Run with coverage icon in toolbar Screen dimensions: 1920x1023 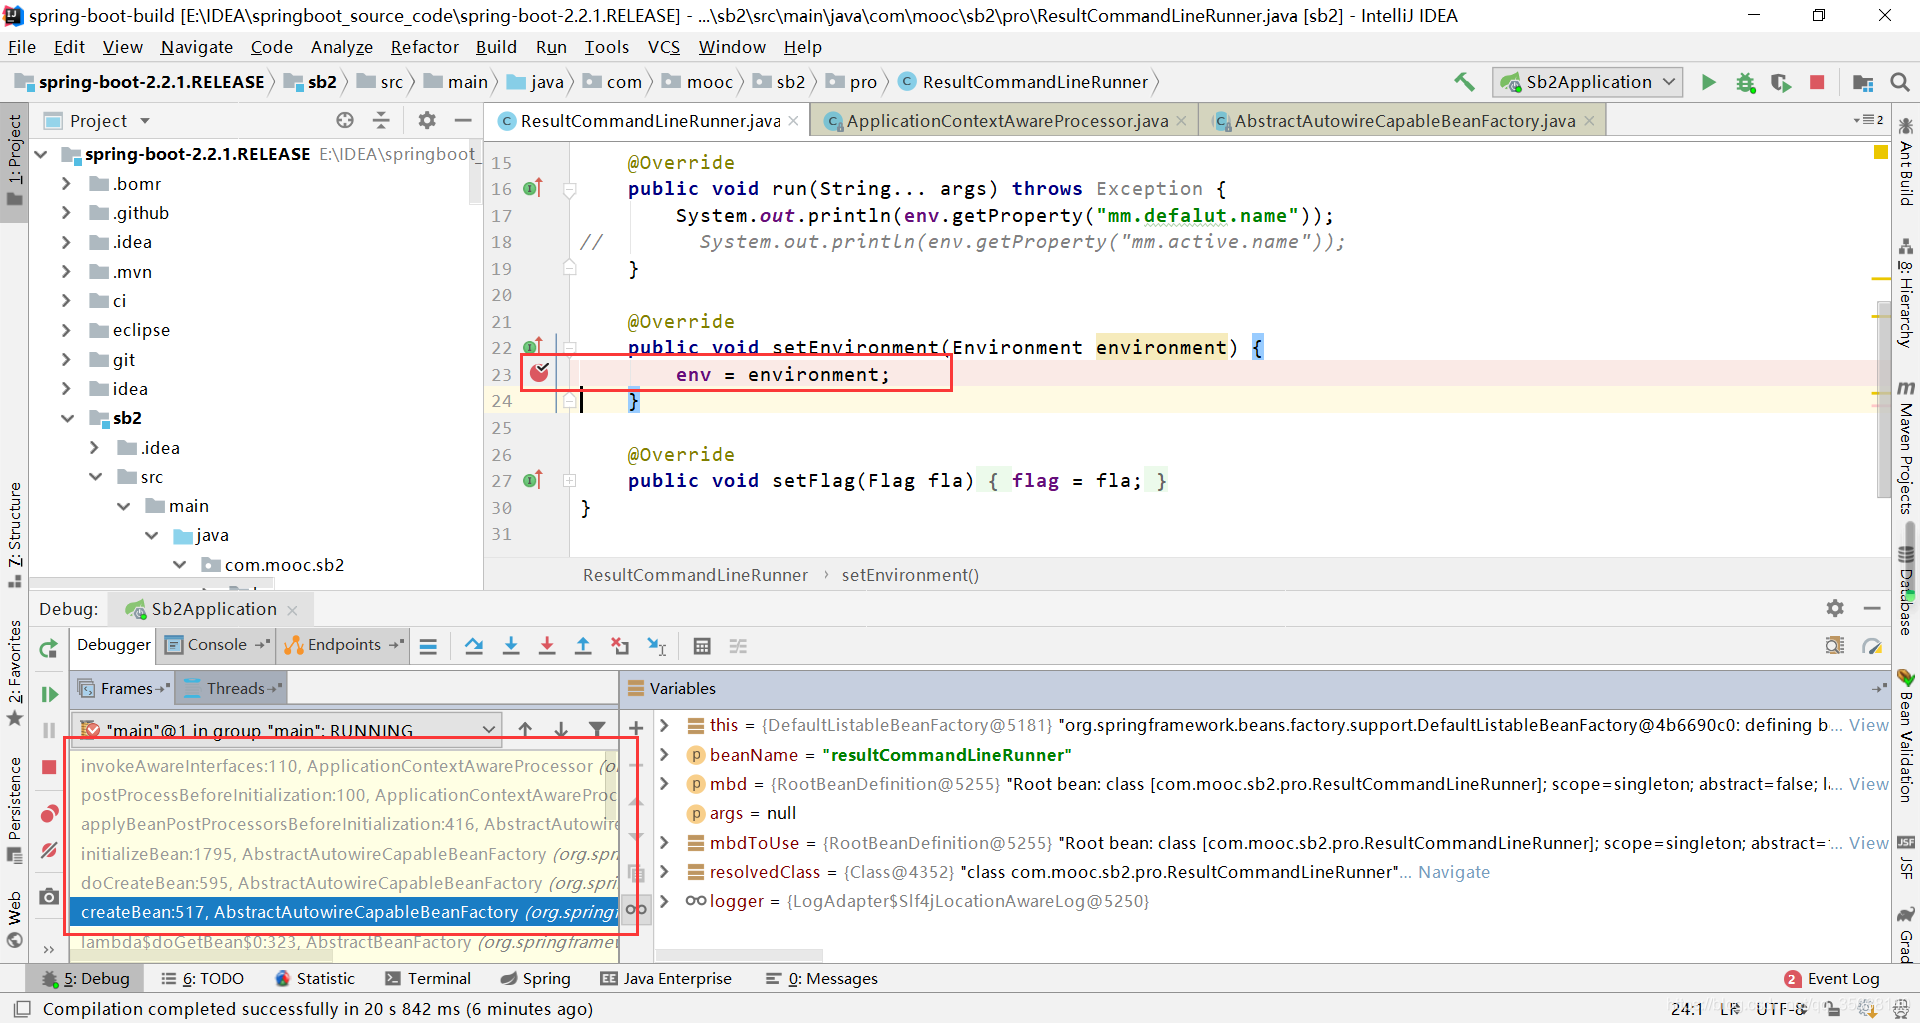point(1781,82)
